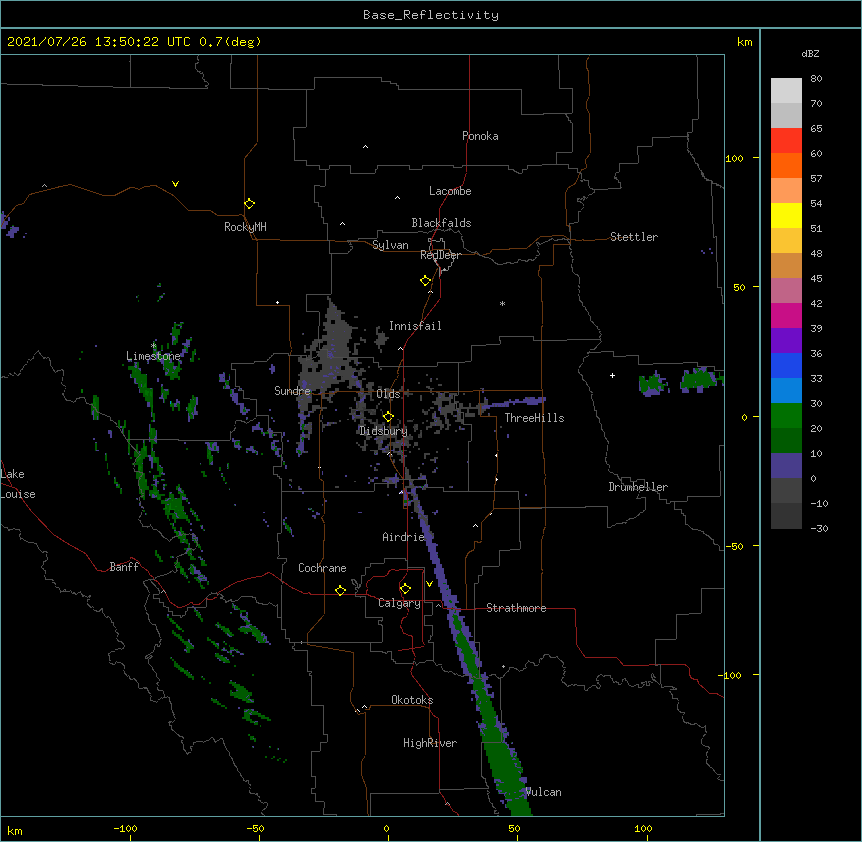Select the yellow diamond marker above Calgary label
862x842 pixels.
(x=405, y=589)
